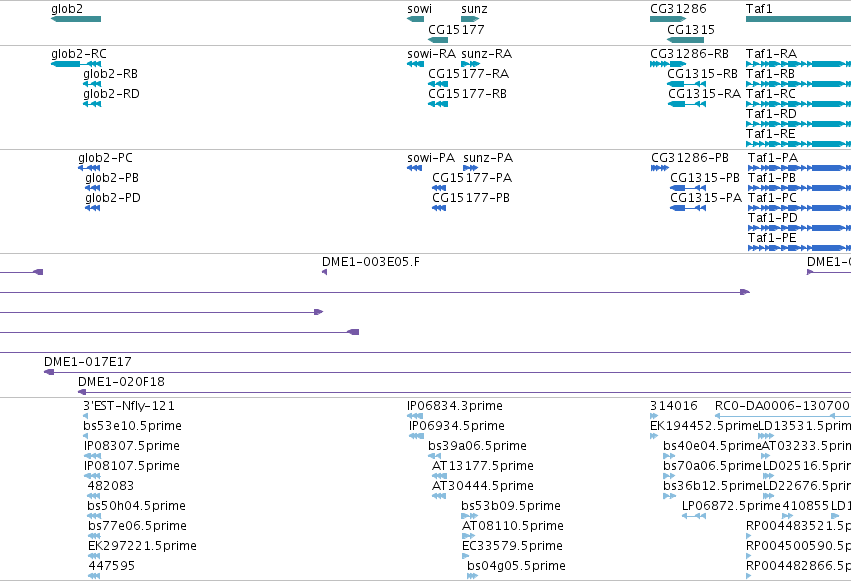Click the glob2-RD transcript
The width and height of the screenshot is (851, 581).
pyautogui.click(x=111, y=94)
